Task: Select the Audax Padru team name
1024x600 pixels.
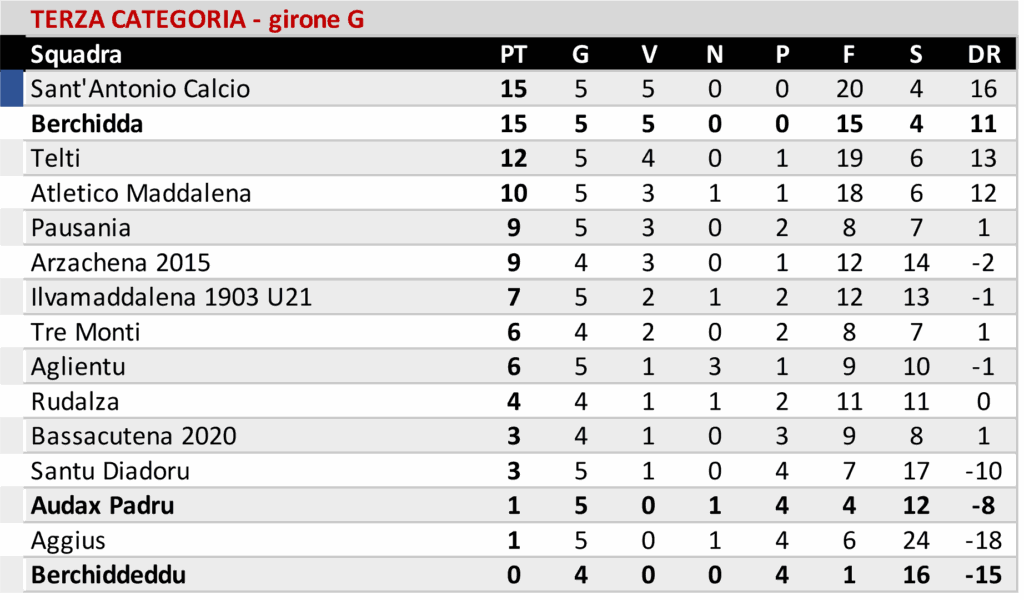Action: coord(102,506)
